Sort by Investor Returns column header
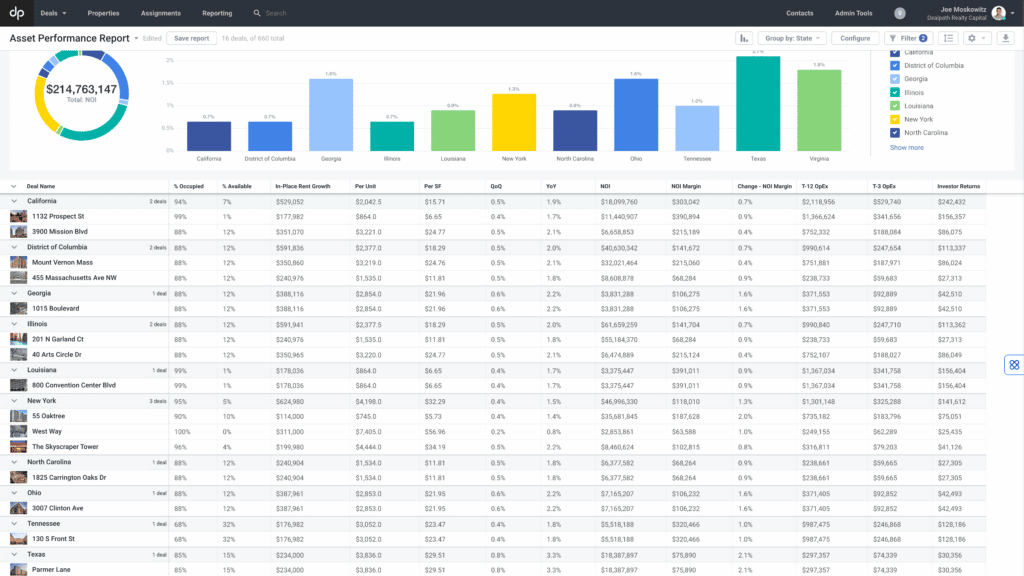Viewport: 1024px width, 576px height. click(958, 186)
